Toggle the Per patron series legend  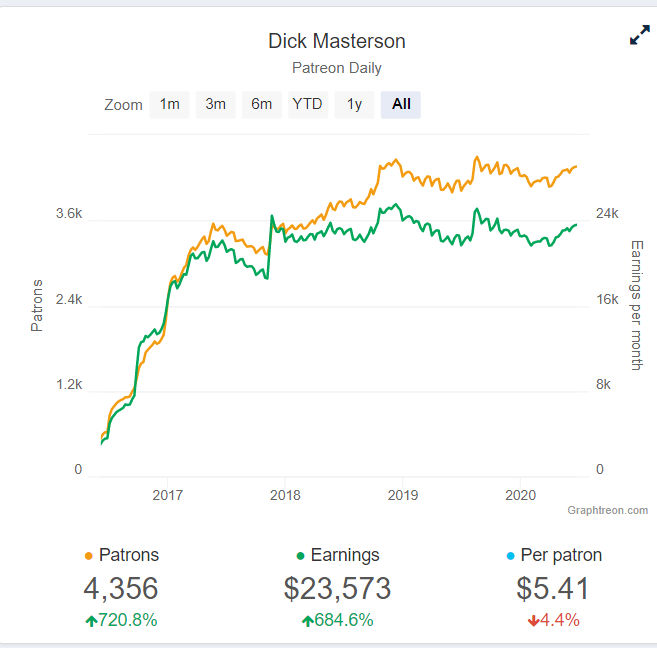pyautogui.click(x=554, y=555)
